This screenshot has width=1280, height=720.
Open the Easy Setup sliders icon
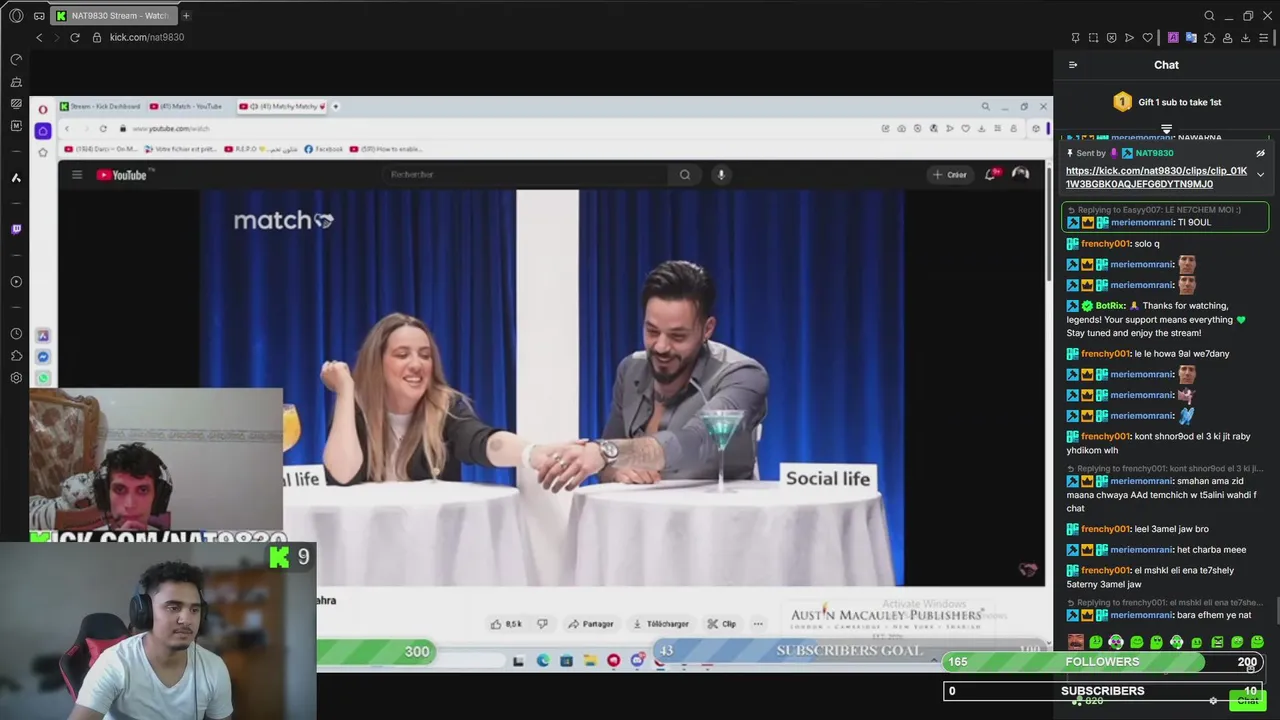[1263, 38]
